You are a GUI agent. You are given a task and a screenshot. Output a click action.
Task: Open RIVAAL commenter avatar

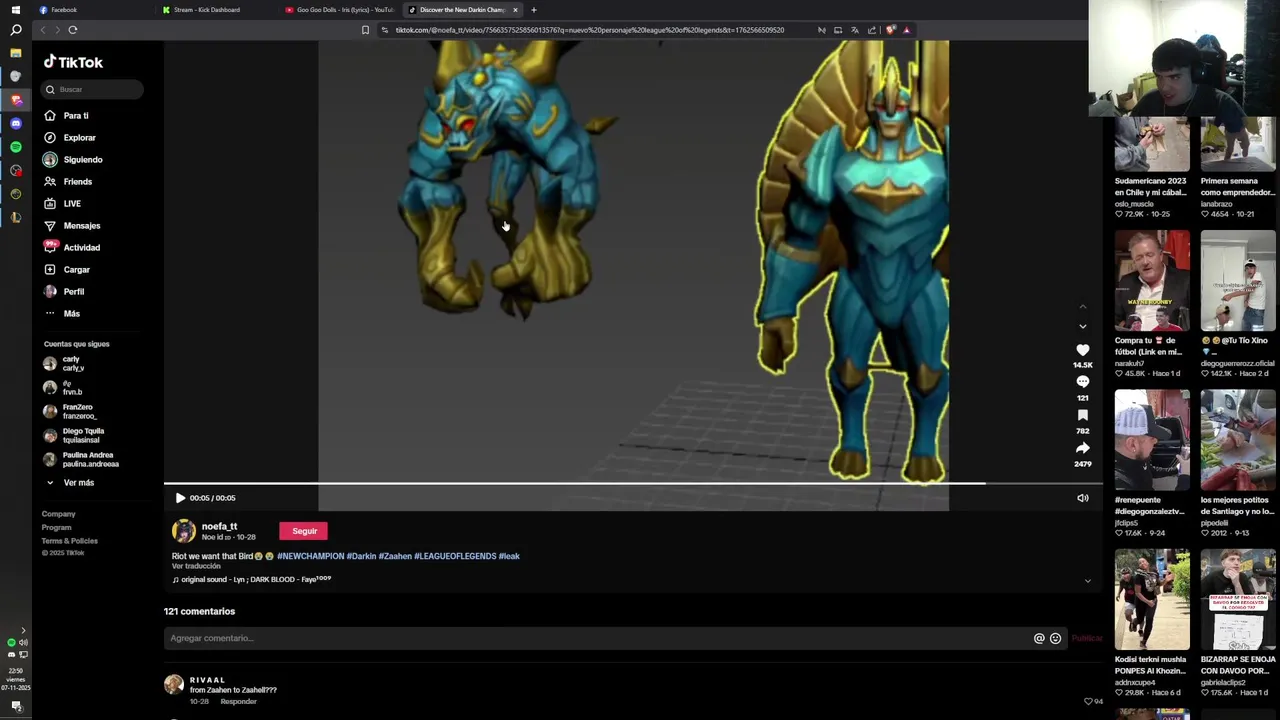[x=174, y=684]
